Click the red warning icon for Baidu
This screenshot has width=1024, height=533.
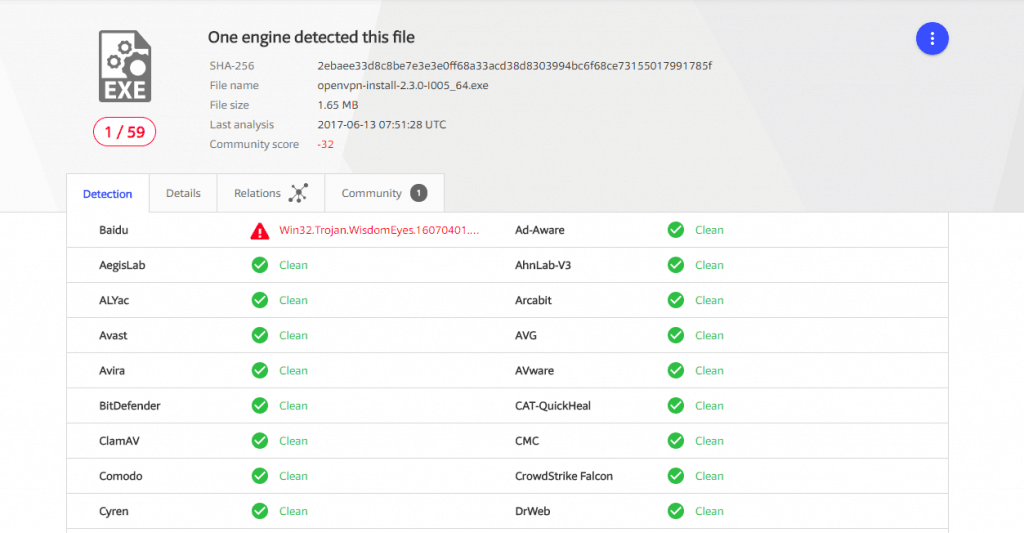pyautogui.click(x=260, y=231)
